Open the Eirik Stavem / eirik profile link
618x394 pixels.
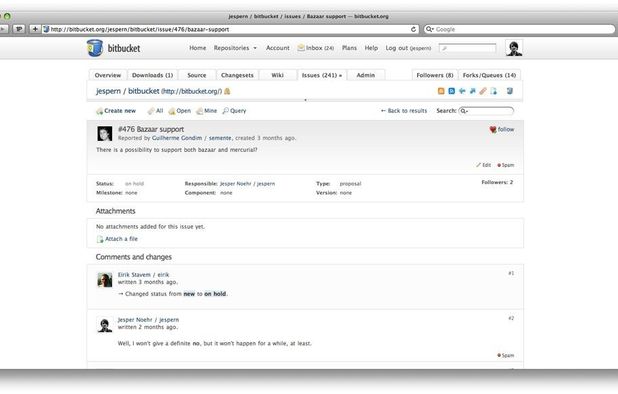pos(143,275)
